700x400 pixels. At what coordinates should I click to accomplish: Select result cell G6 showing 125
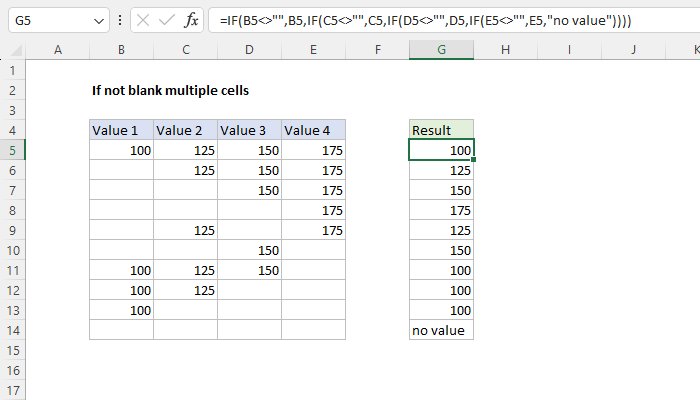point(442,171)
